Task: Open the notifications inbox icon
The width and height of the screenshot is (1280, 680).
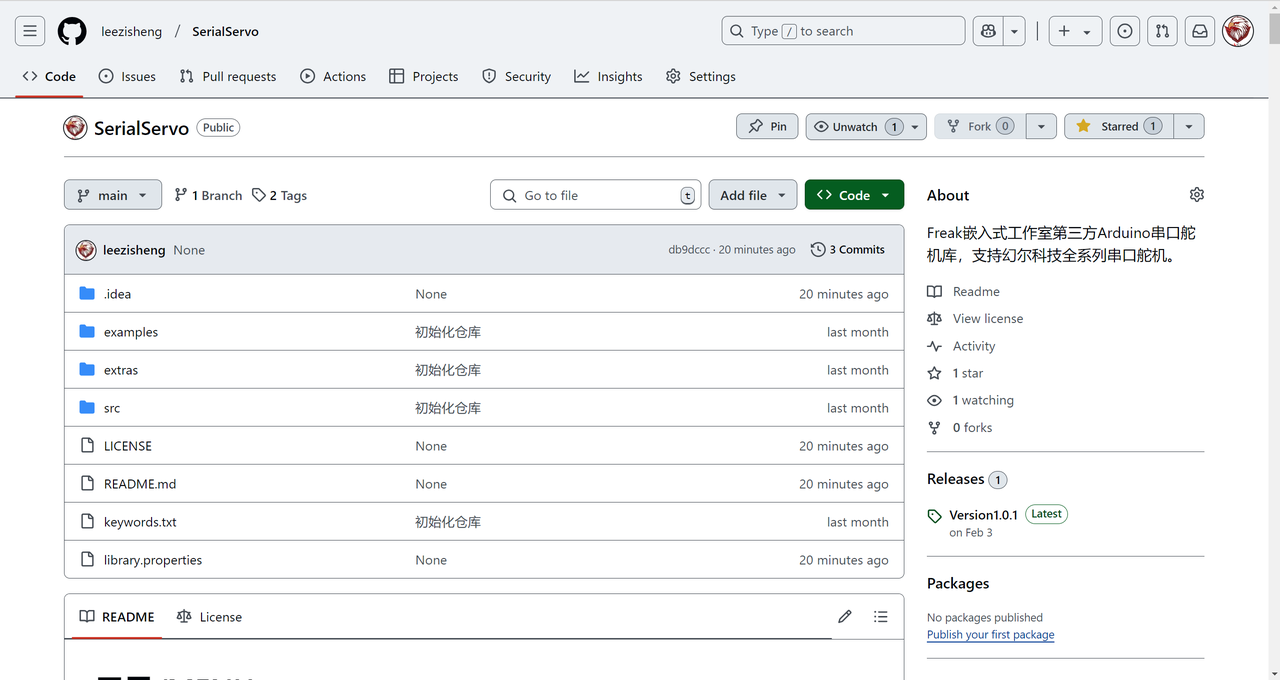Action: 1200,31
